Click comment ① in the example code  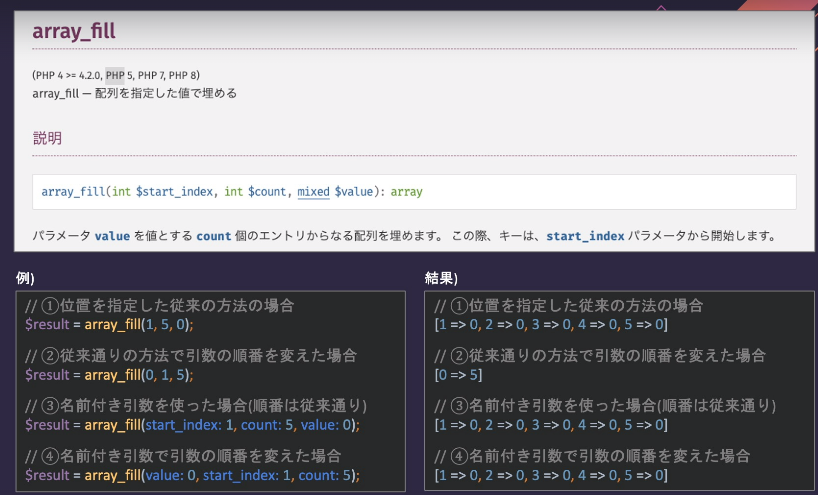[160, 306]
